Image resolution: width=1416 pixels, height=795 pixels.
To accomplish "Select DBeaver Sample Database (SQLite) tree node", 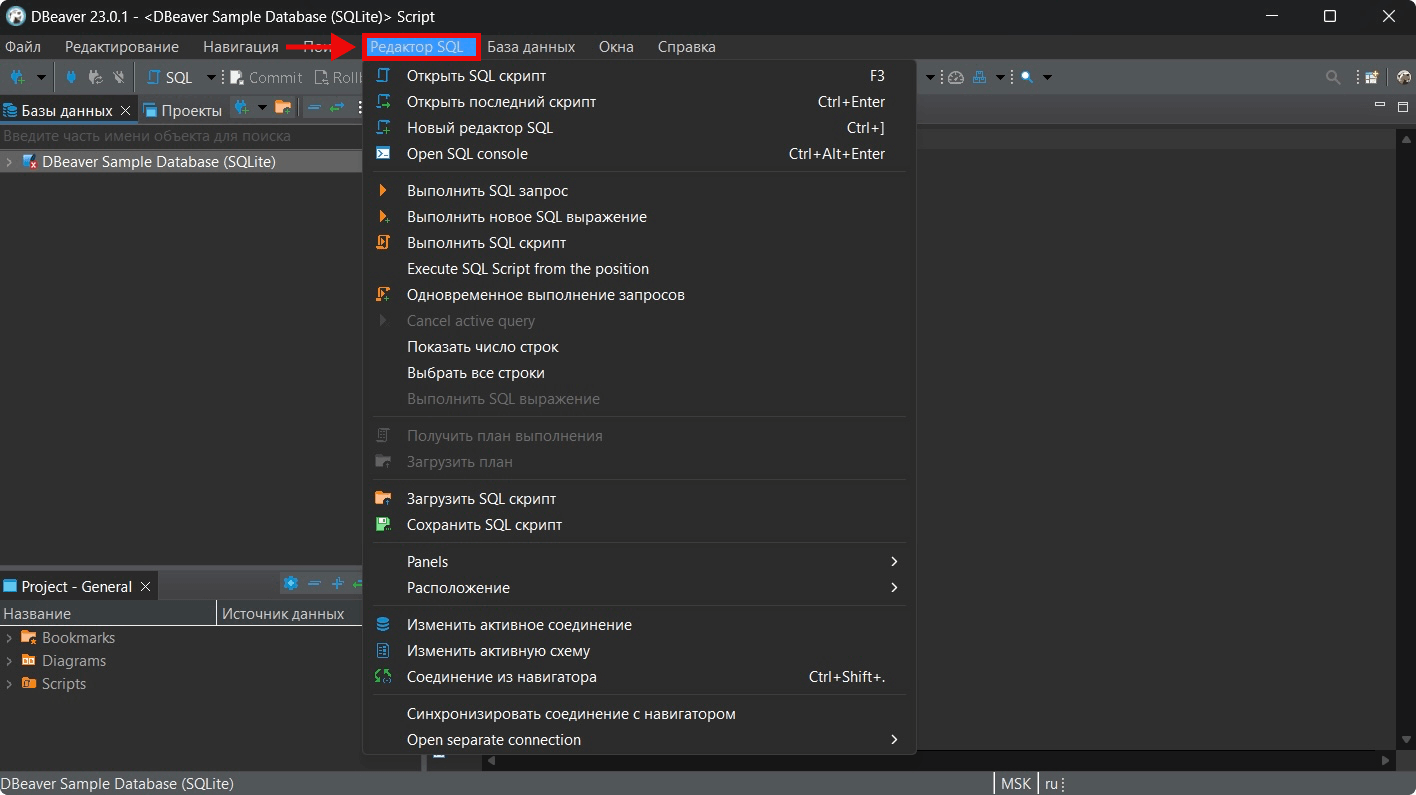I will [x=159, y=161].
